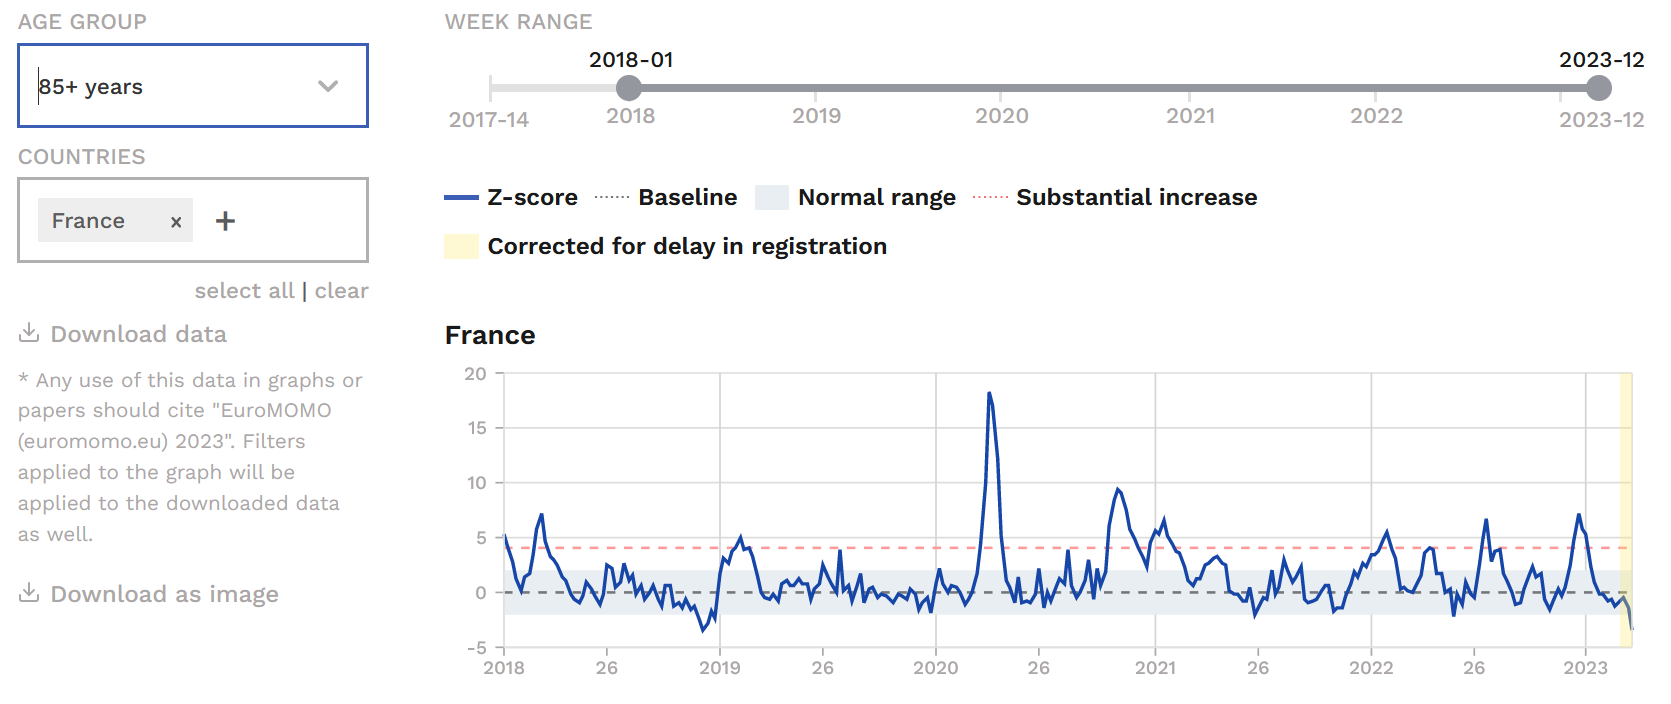Image resolution: width=1671 pixels, height=704 pixels.
Task: Click the 2020 peak on France chart
Action: coord(989,393)
